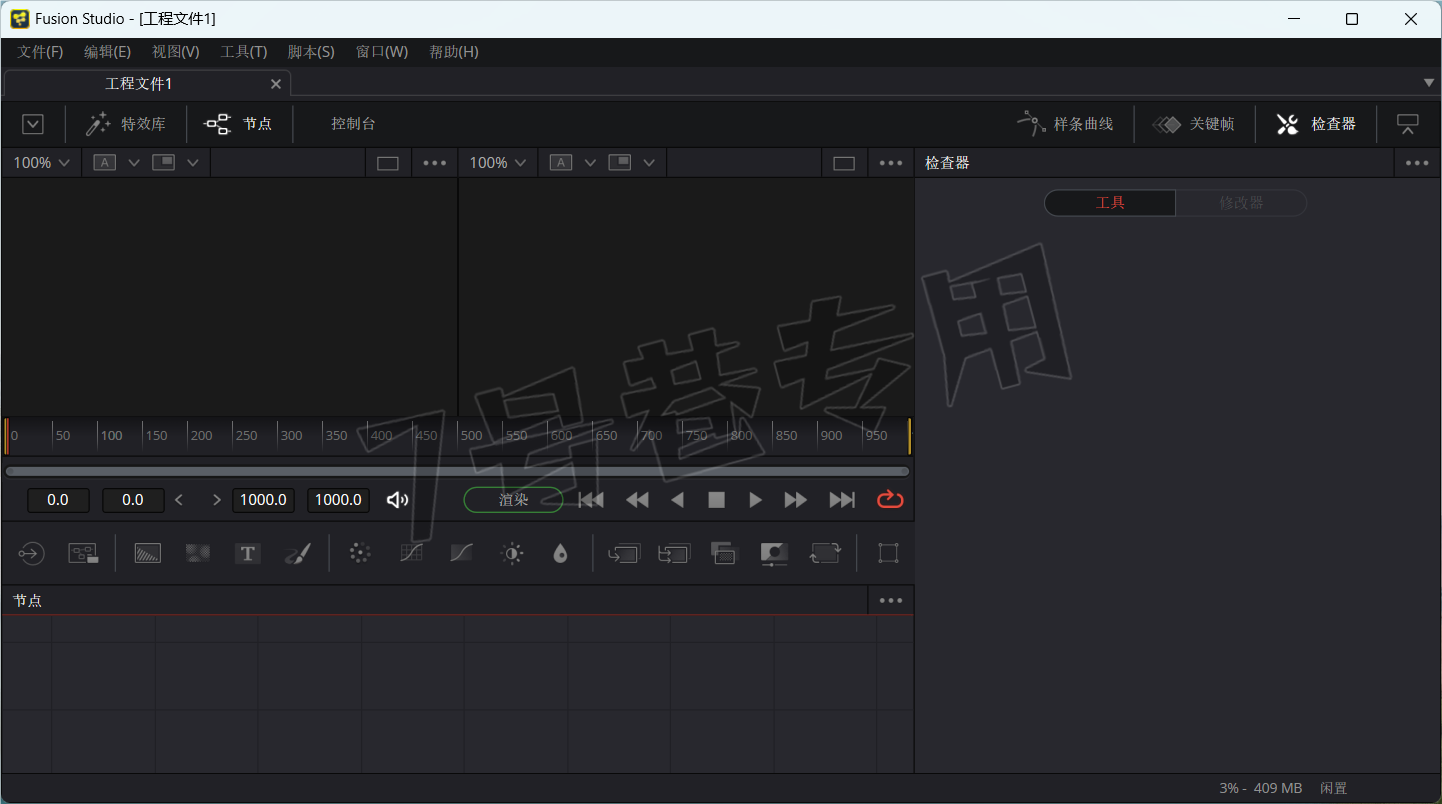
Task: Open the 检查器 panel three-dot options menu
Action: [x=1417, y=163]
